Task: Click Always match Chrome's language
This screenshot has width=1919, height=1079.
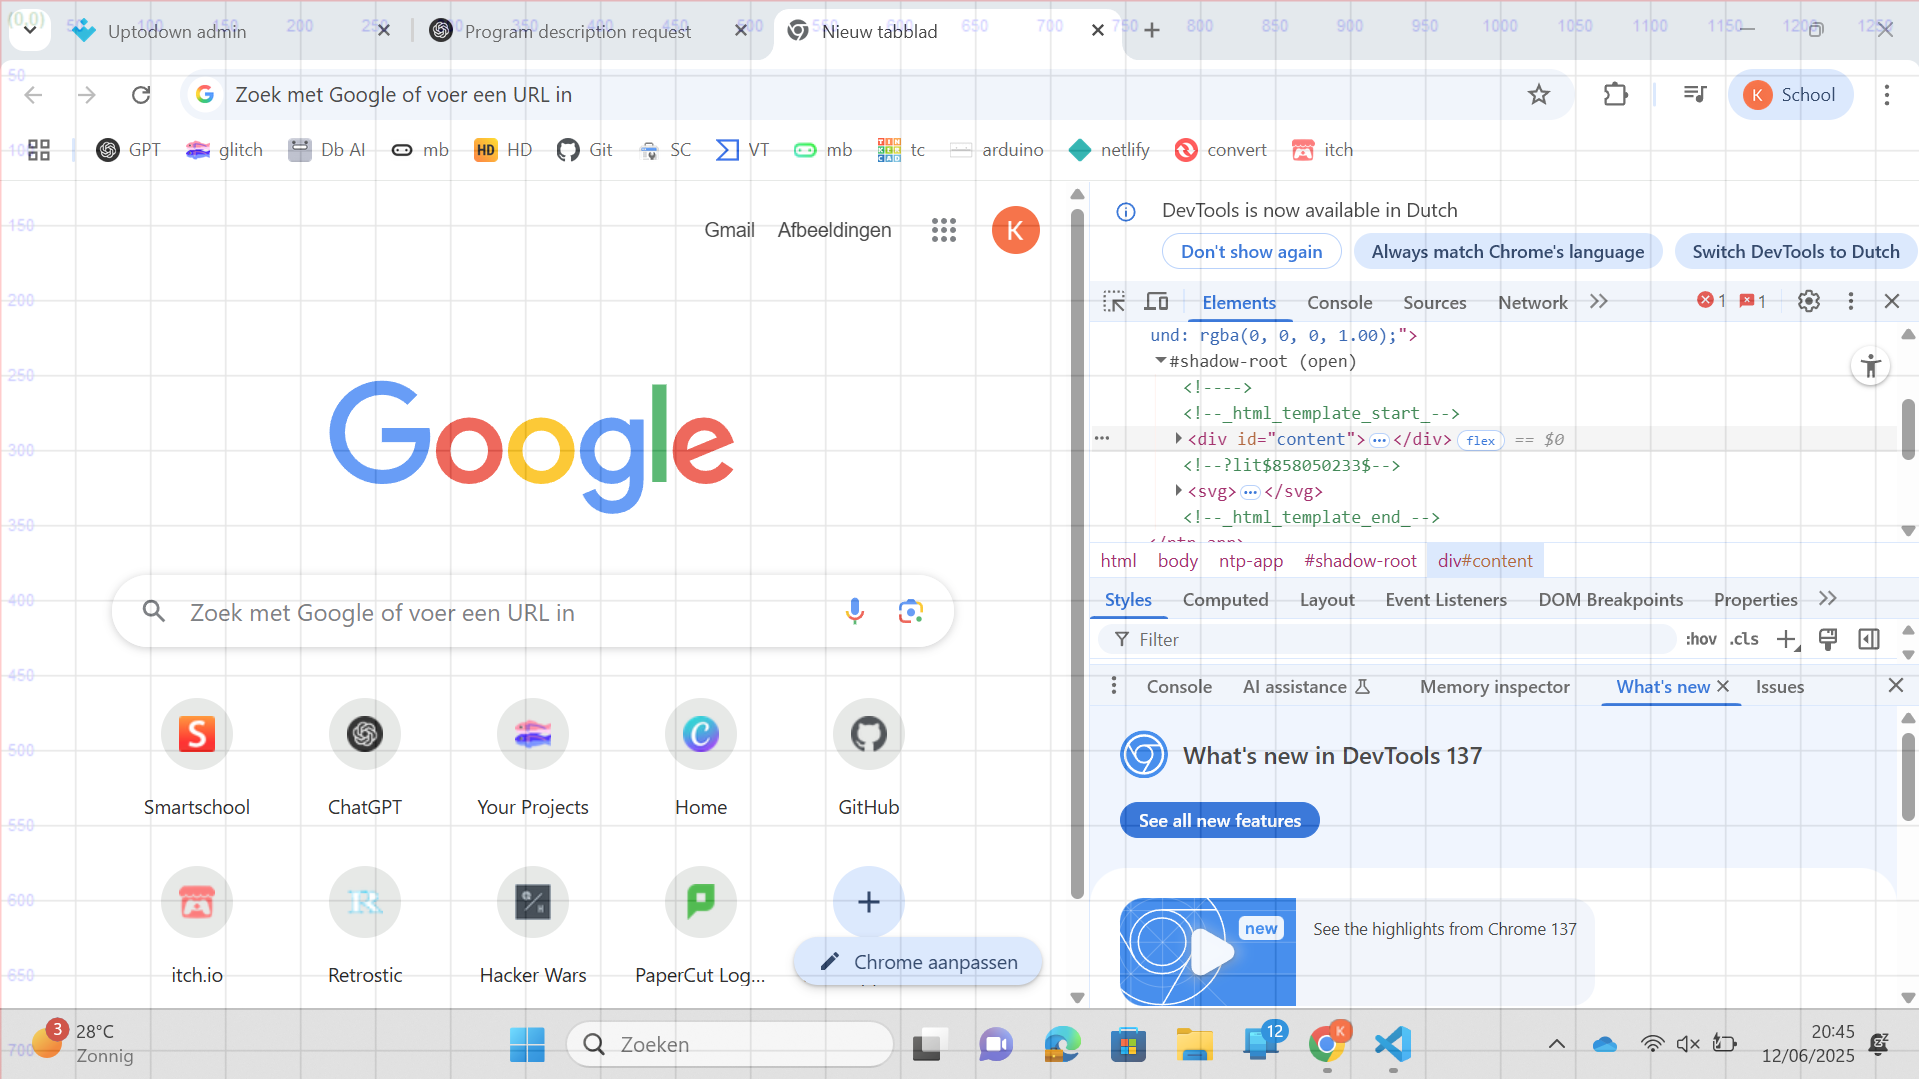Action: [x=1507, y=252]
